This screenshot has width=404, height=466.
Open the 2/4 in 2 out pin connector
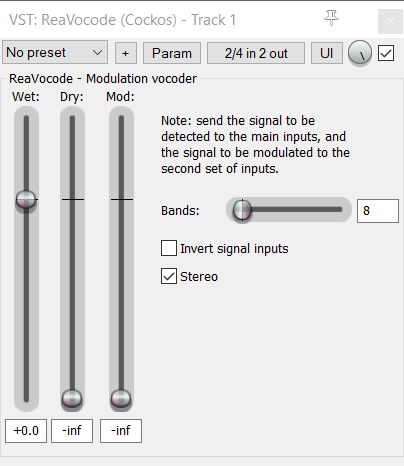[256, 53]
